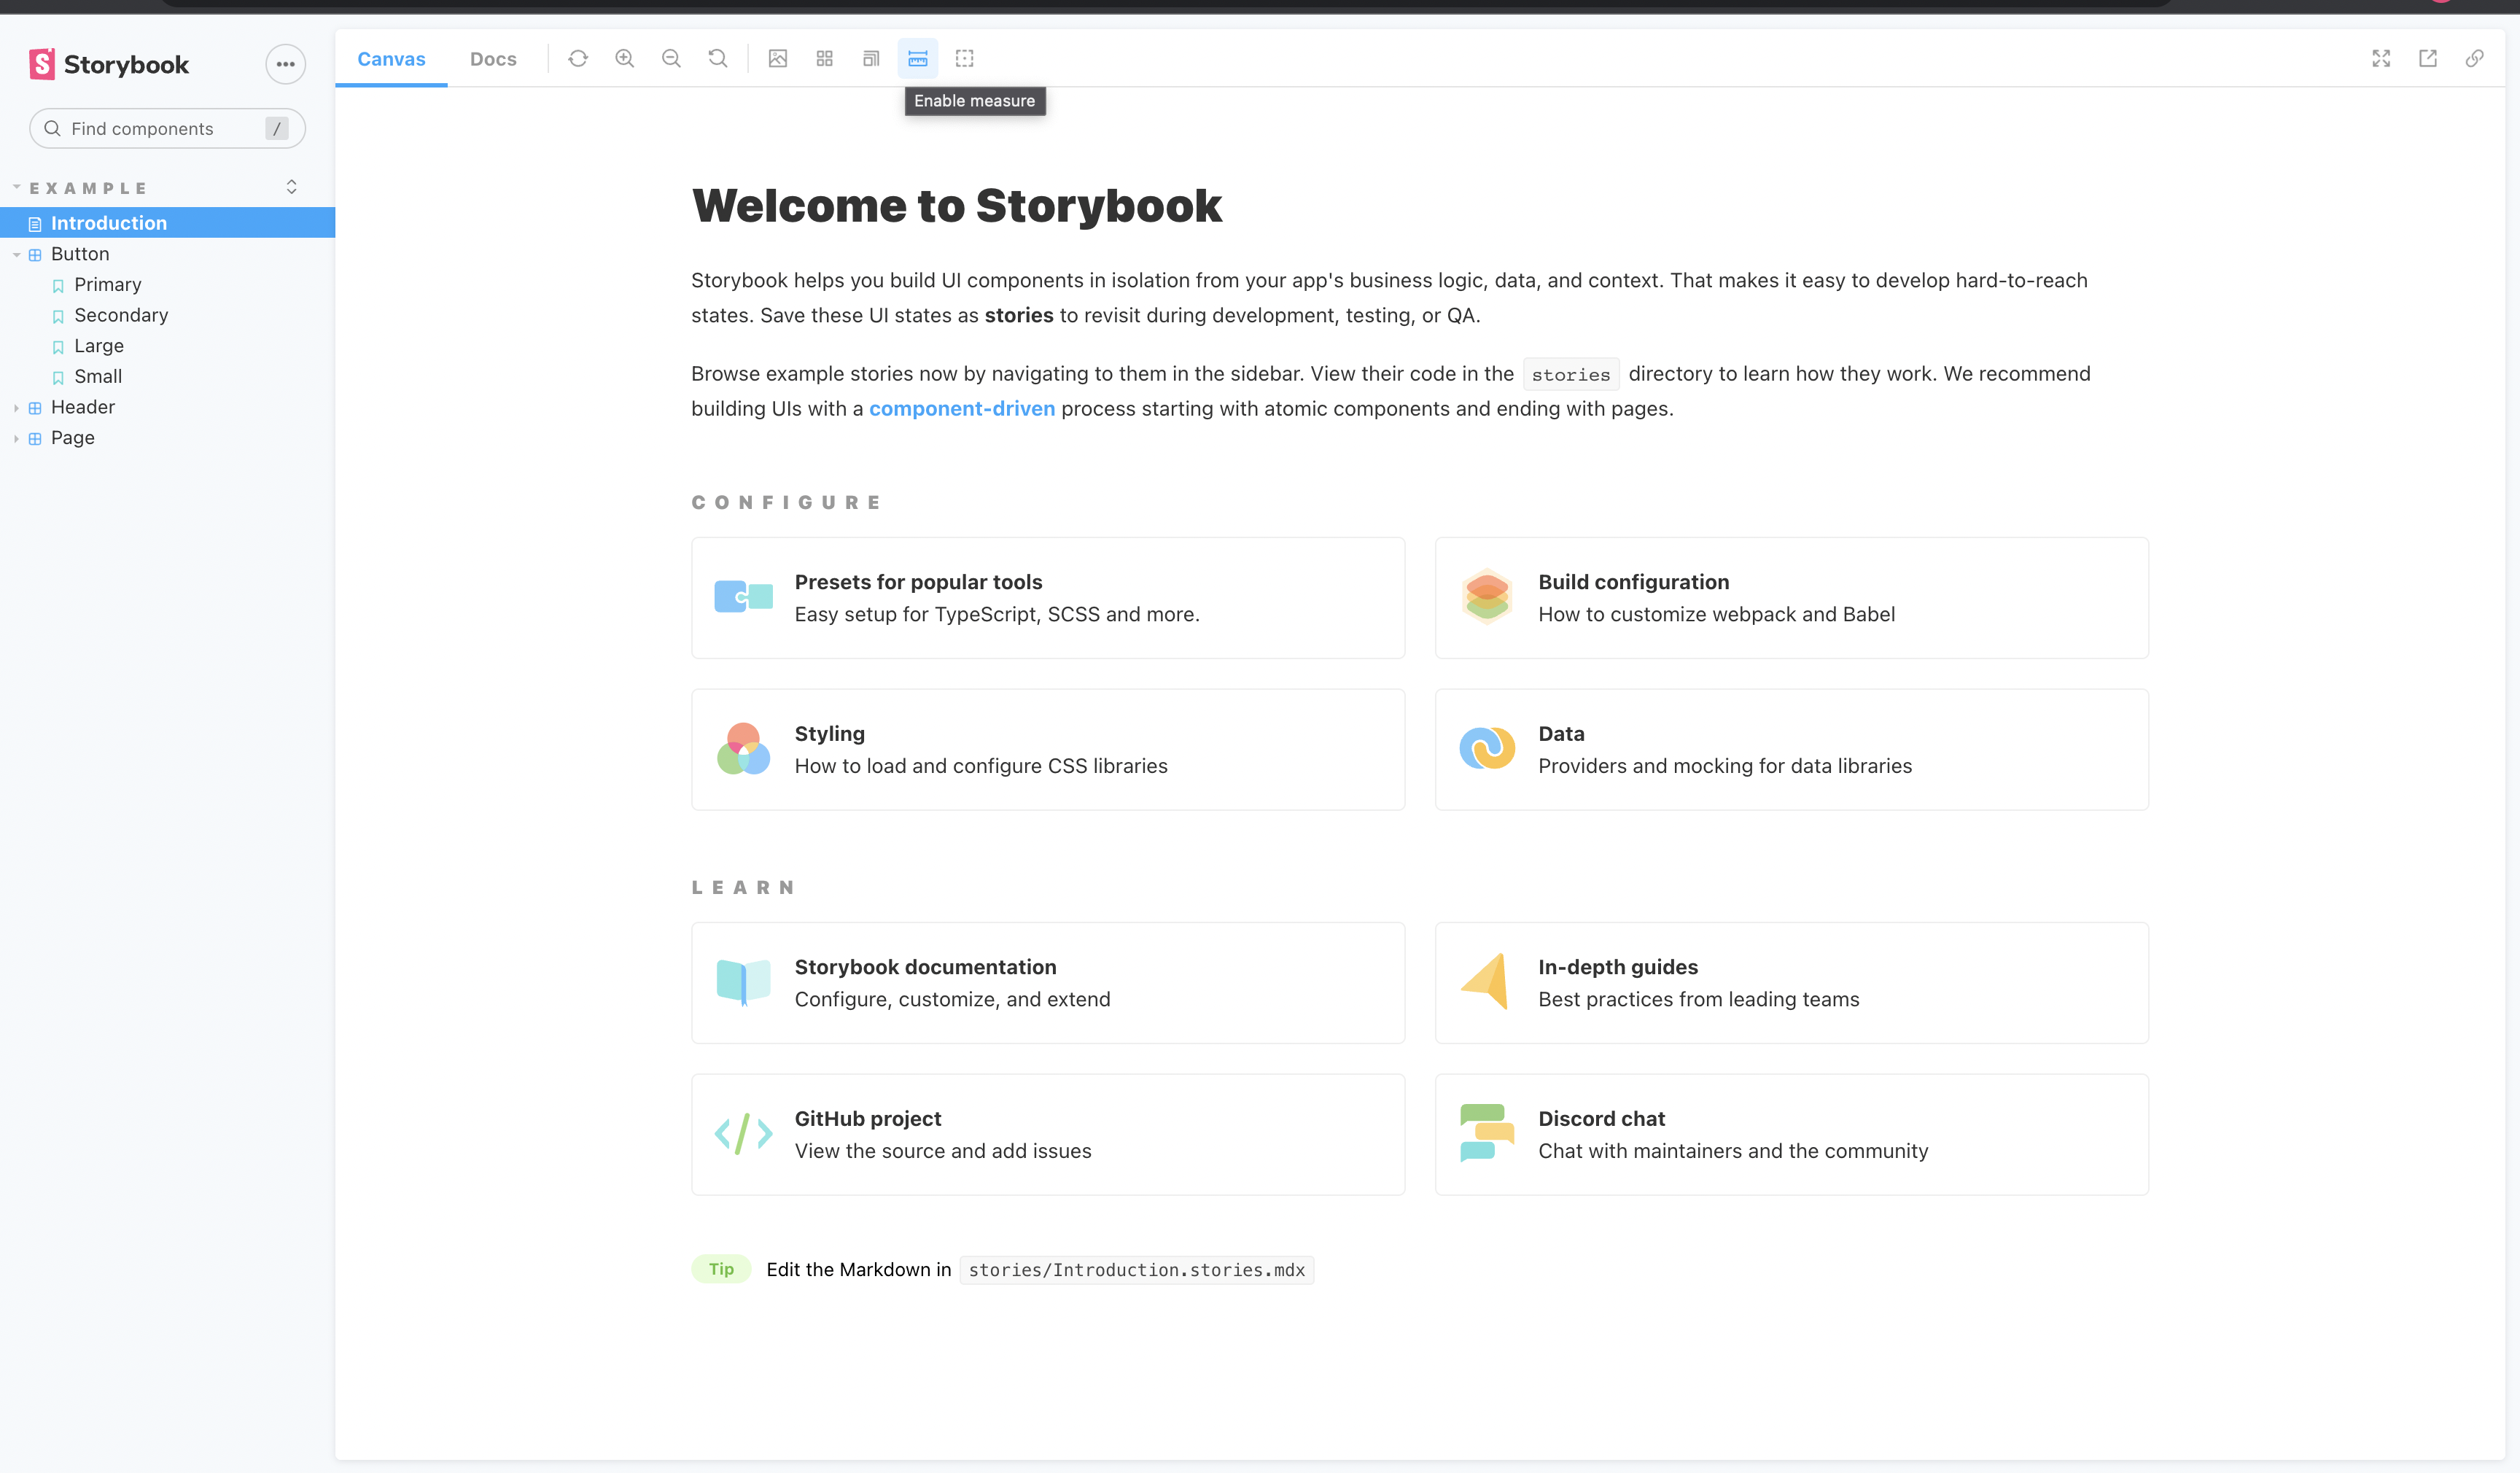
Task: Click the zoom out icon
Action: [x=671, y=59]
